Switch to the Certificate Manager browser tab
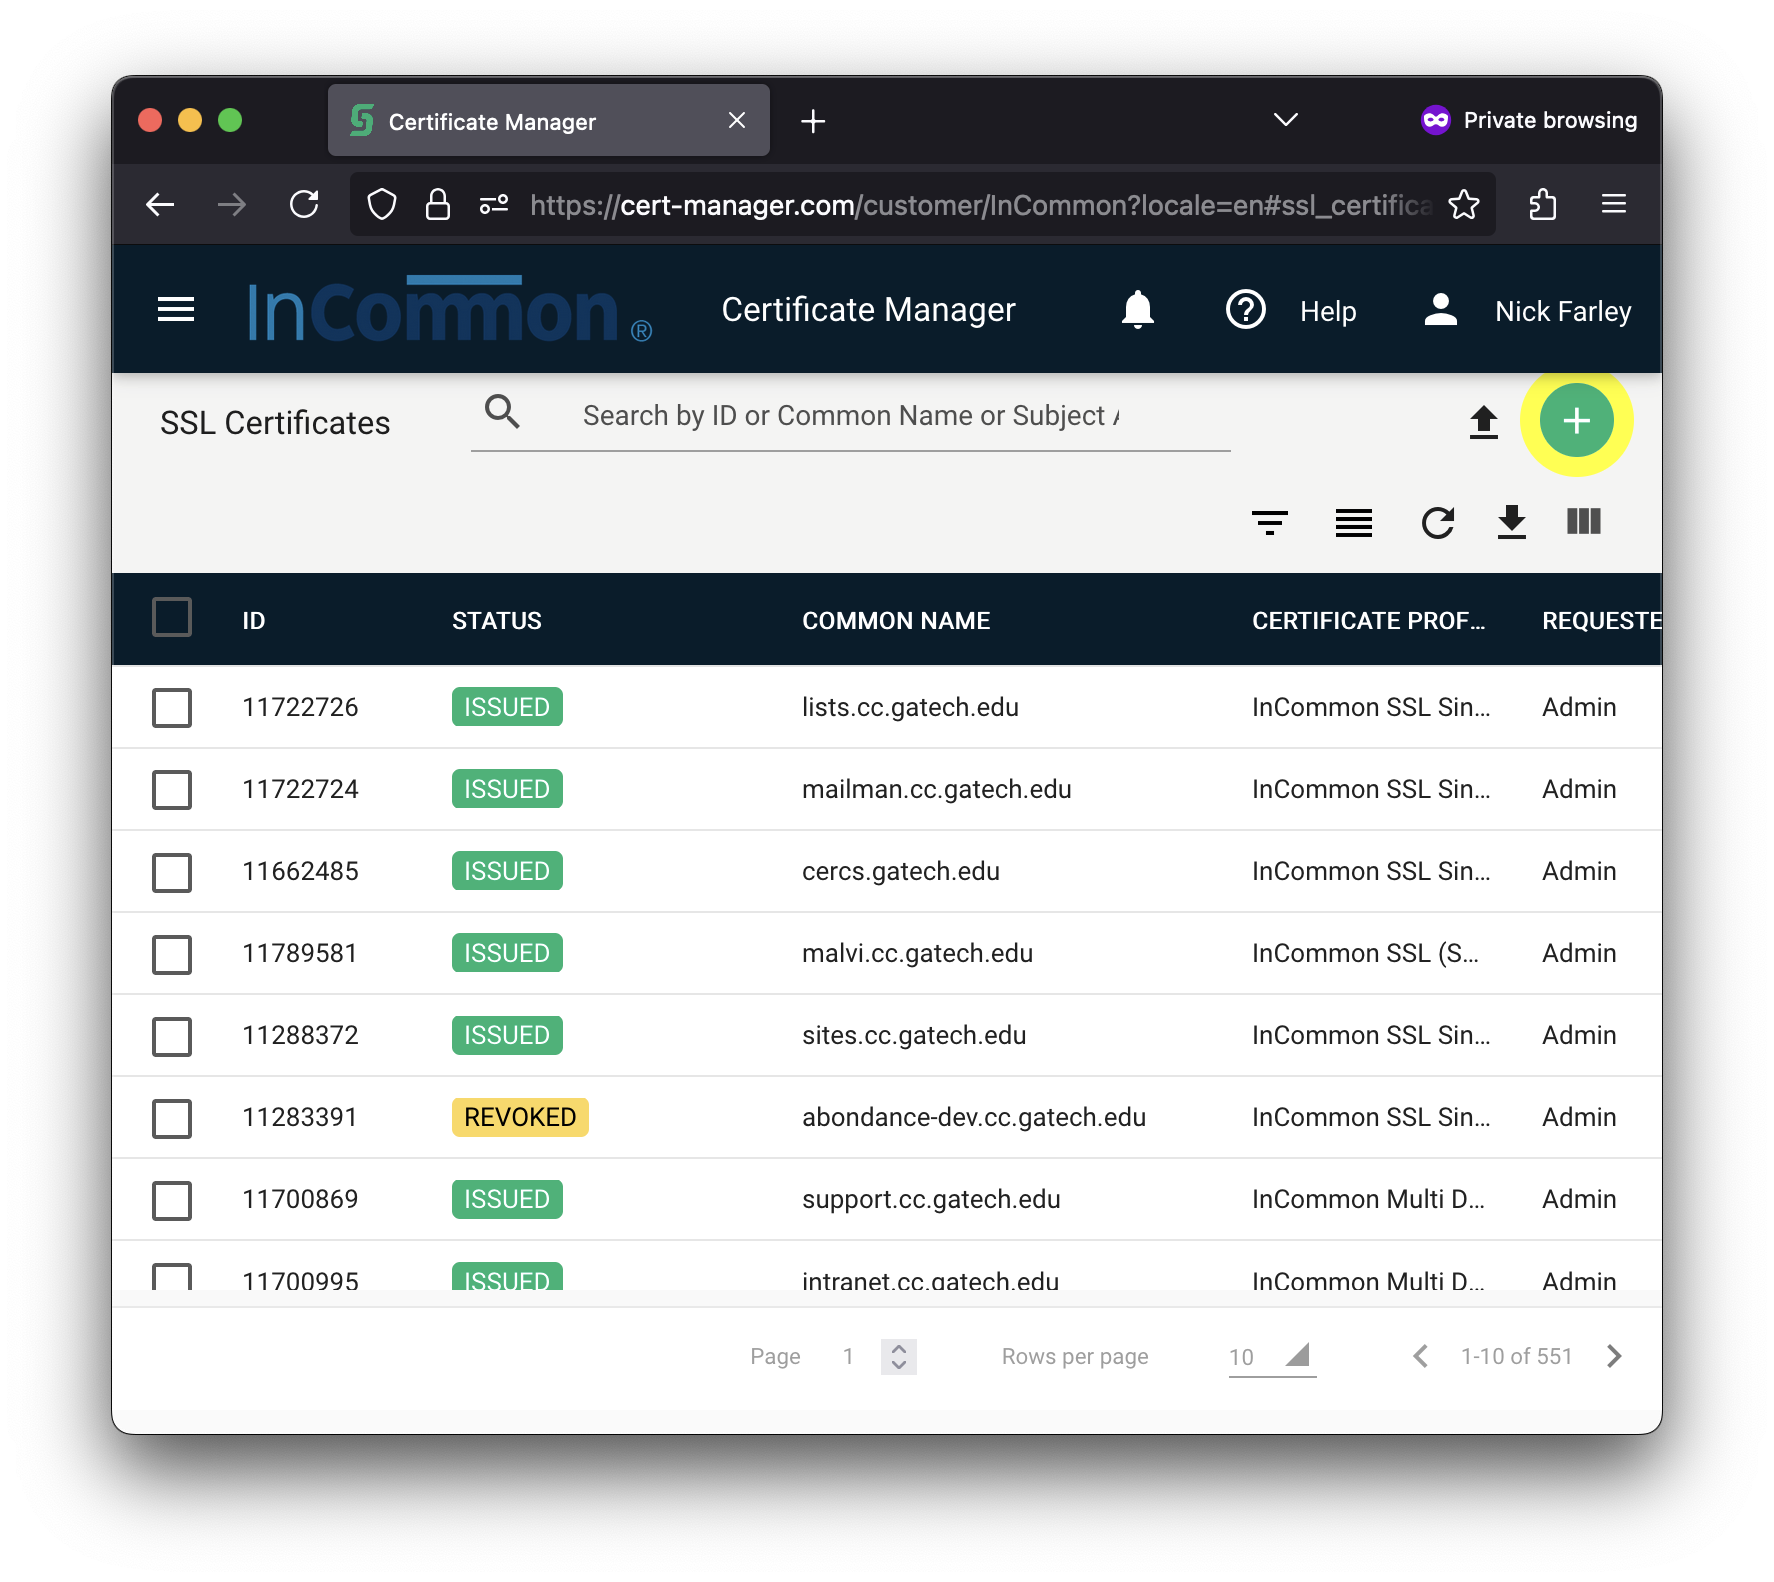The width and height of the screenshot is (1774, 1582). point(549,120)
